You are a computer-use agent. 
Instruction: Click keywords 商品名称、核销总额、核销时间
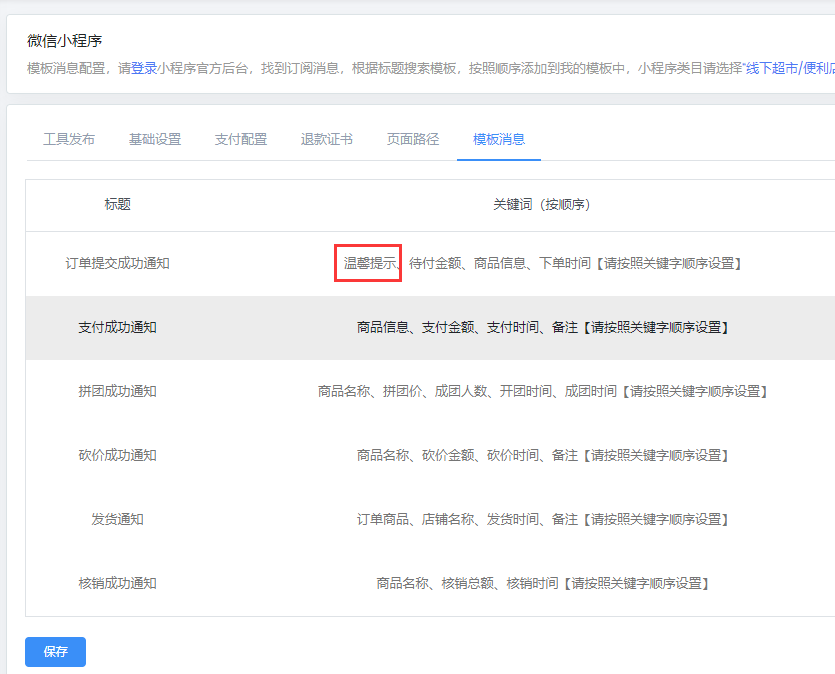[x=542, y=583]
